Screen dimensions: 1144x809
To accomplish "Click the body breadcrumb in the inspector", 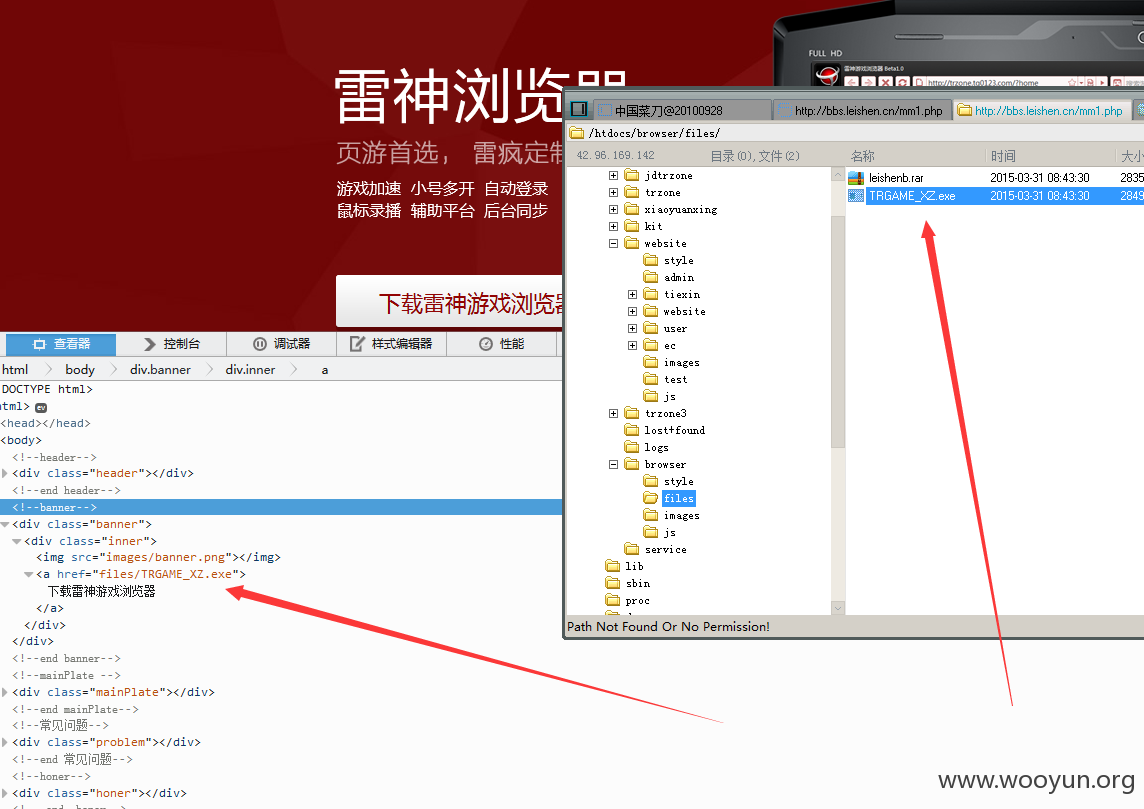I will click(80, 370).
